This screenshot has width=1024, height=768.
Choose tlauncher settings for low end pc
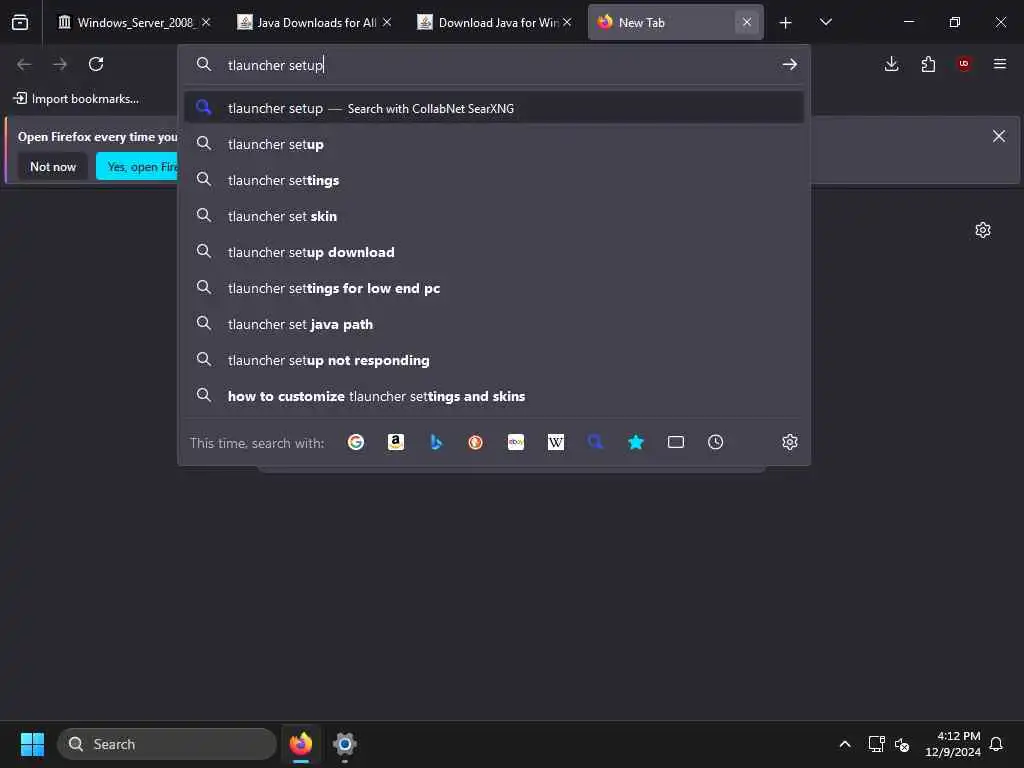494,288
